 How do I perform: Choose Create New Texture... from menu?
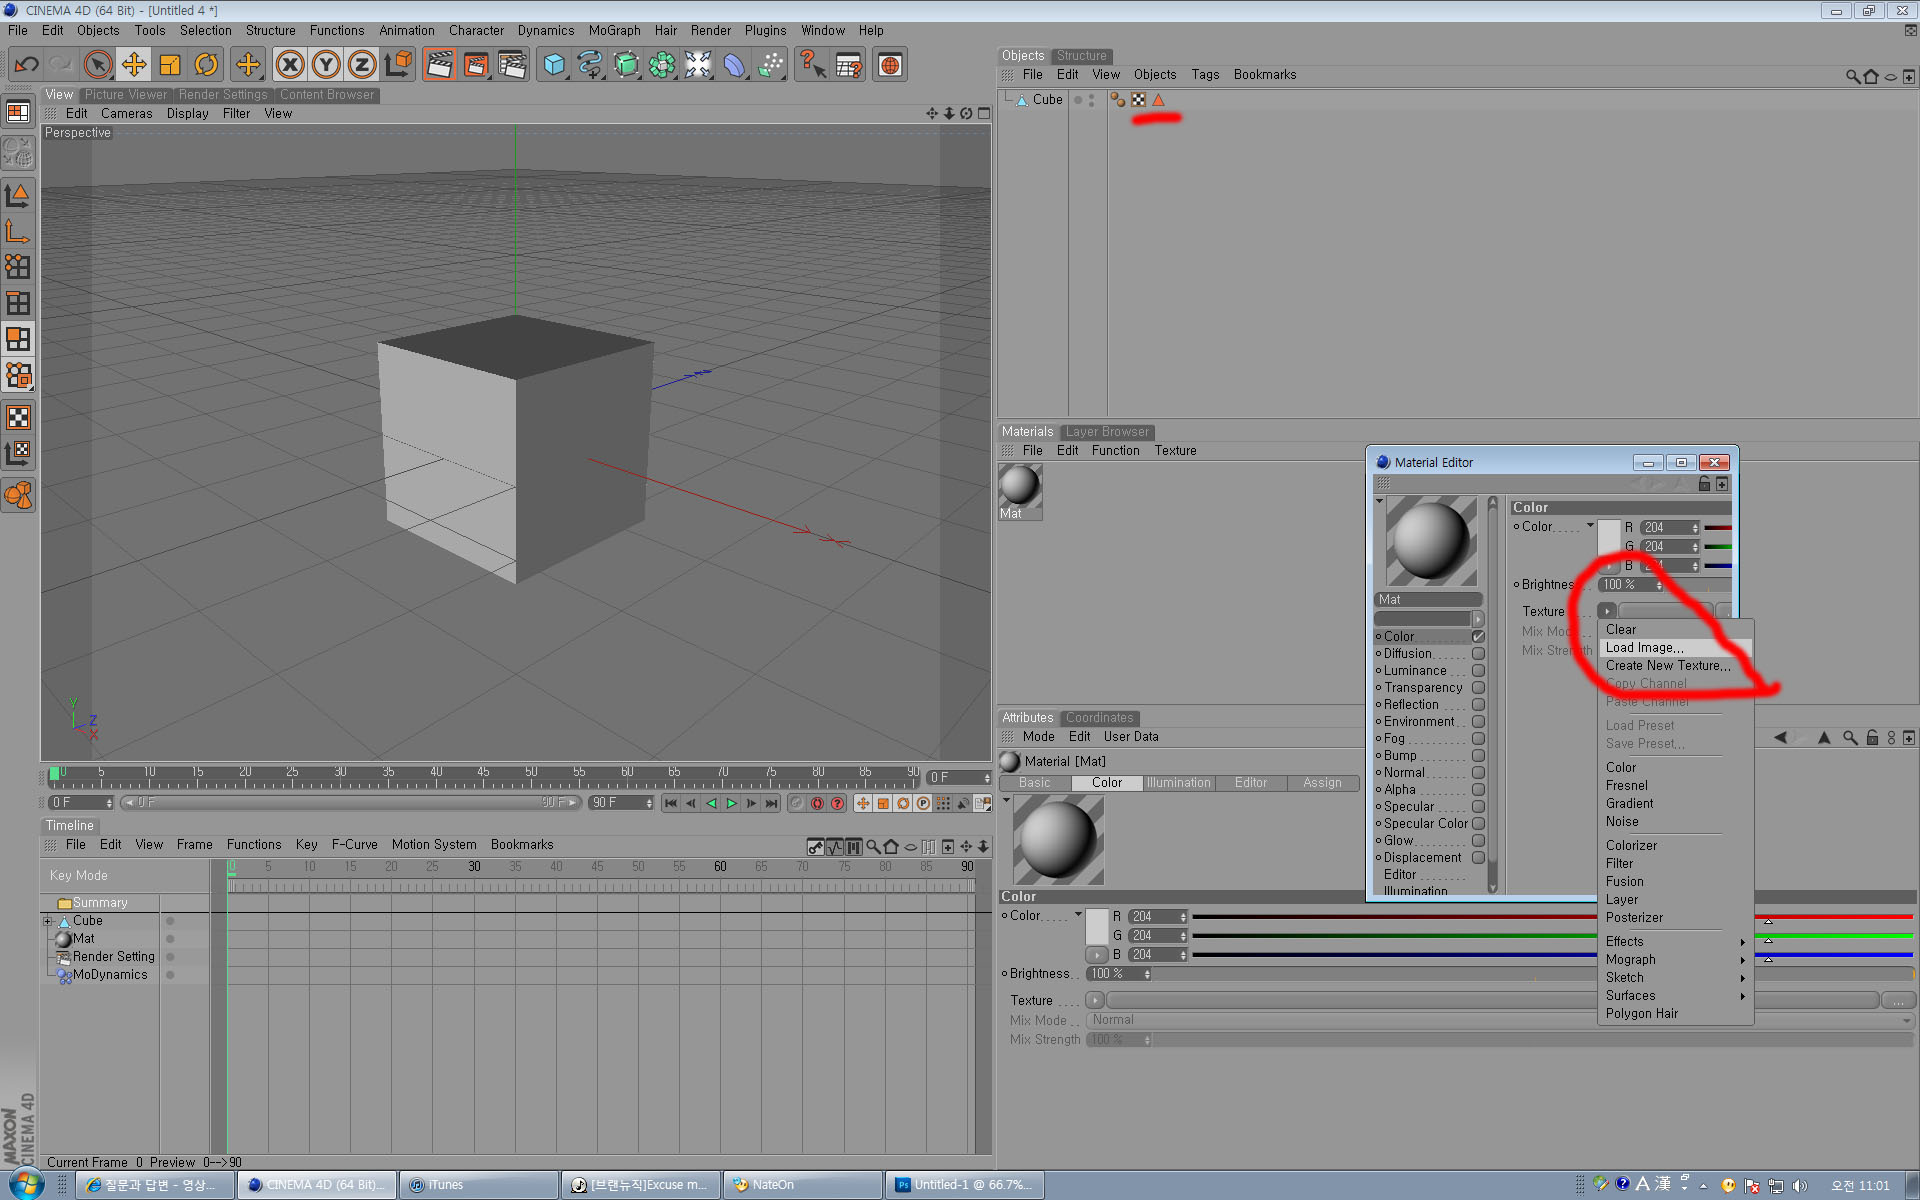click(x=1675, y=665)
